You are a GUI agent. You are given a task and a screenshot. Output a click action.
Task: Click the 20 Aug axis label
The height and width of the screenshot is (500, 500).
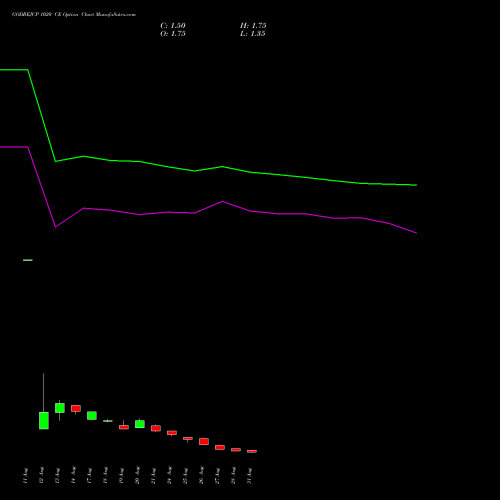138,476
